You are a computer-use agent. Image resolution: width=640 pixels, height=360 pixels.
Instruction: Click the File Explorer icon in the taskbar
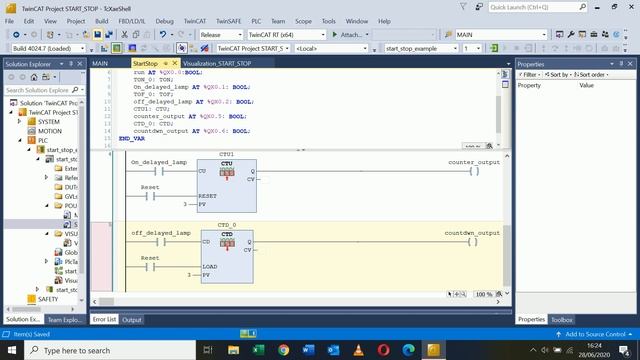tap(233, 350)
